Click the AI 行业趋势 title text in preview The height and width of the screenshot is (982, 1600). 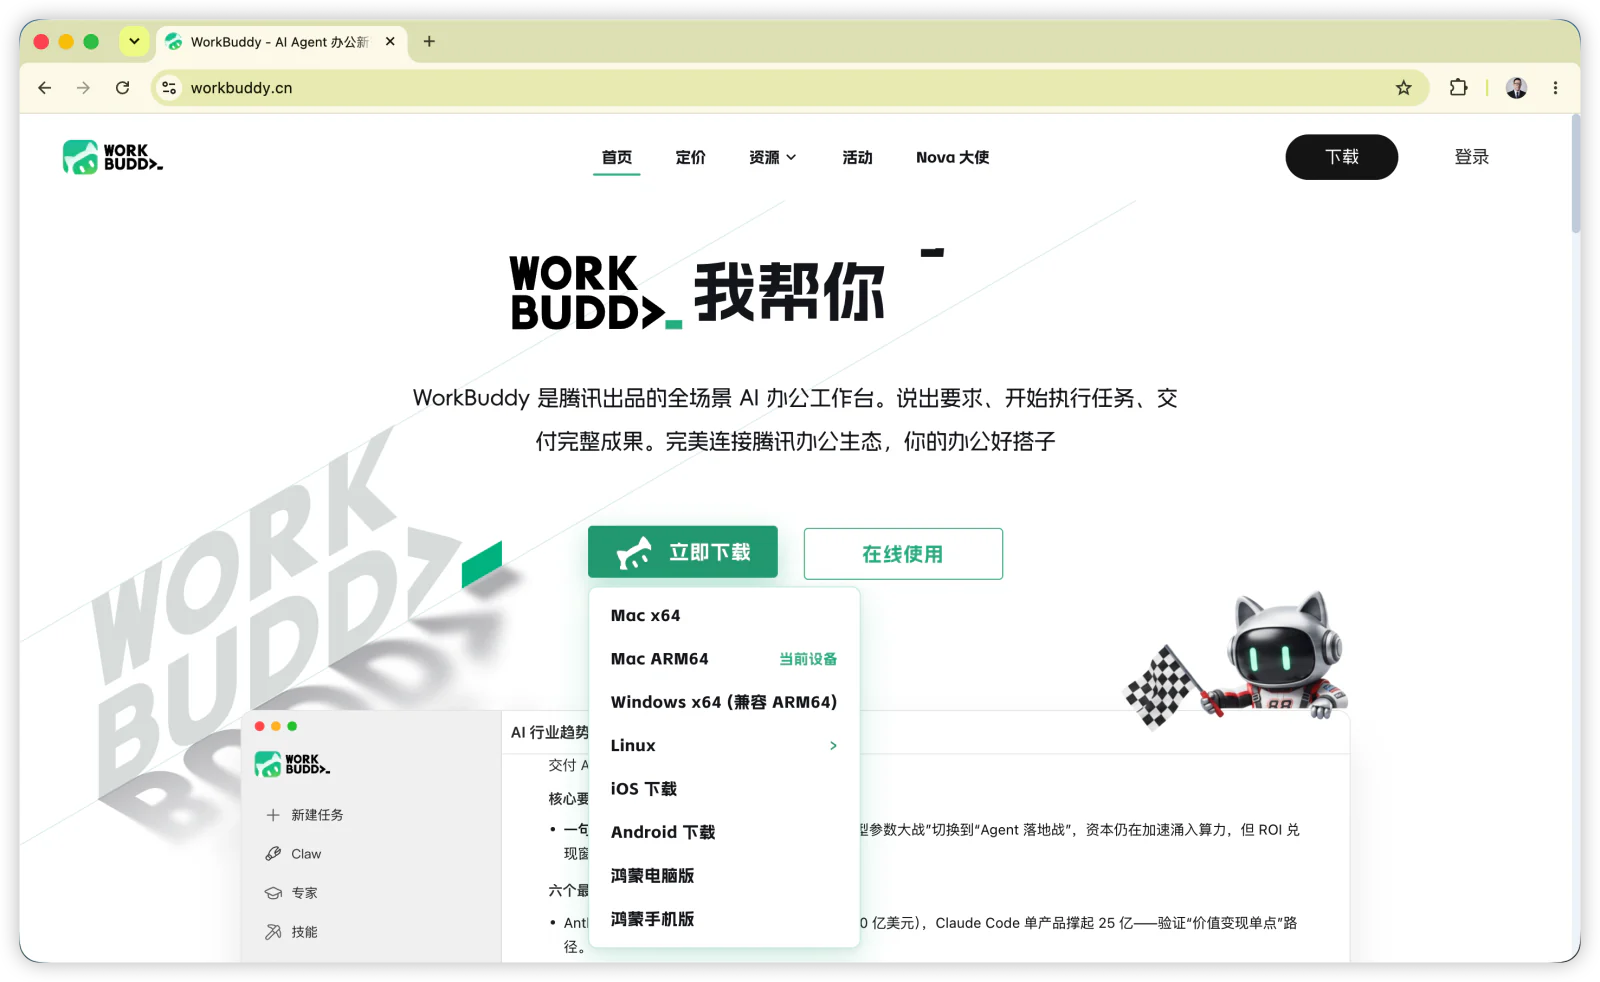pos(549,732)
